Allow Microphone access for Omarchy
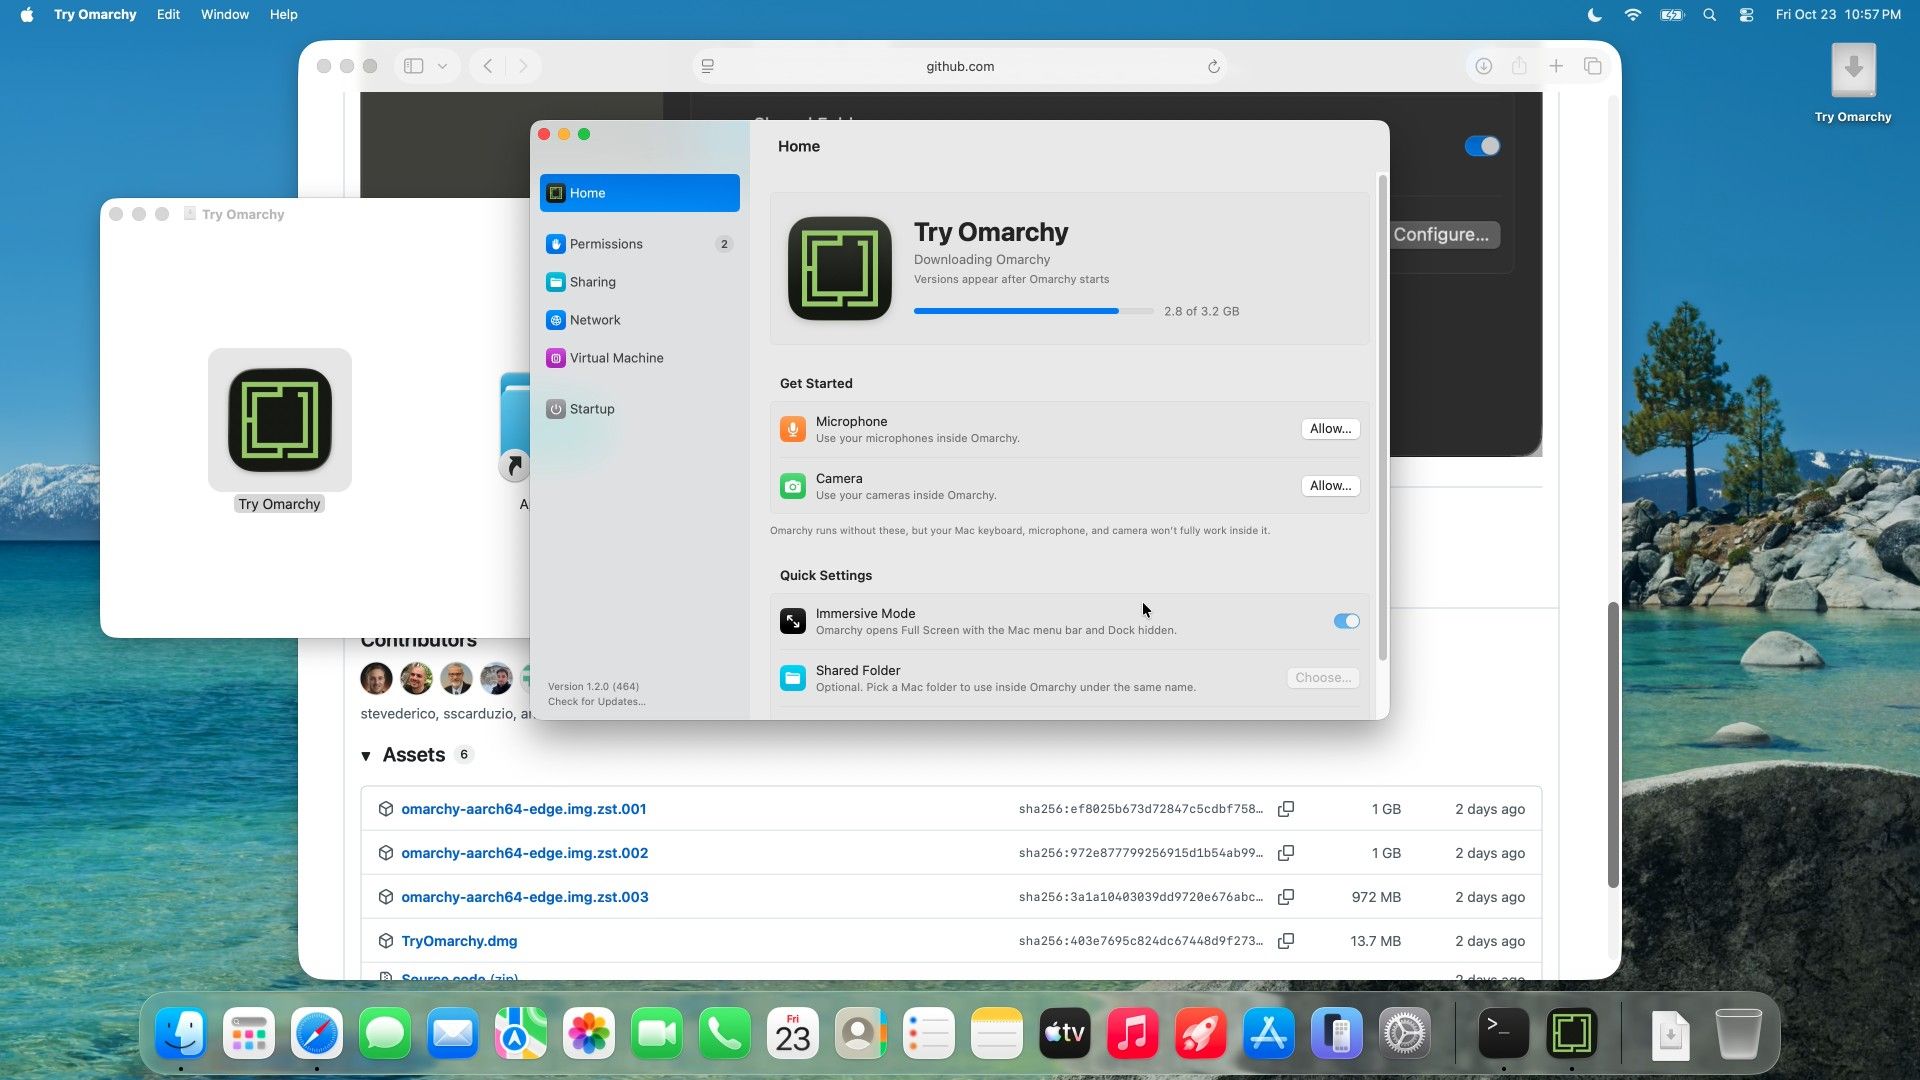The height and width of the screenshot is (1080, 1920). [1330, 429]
